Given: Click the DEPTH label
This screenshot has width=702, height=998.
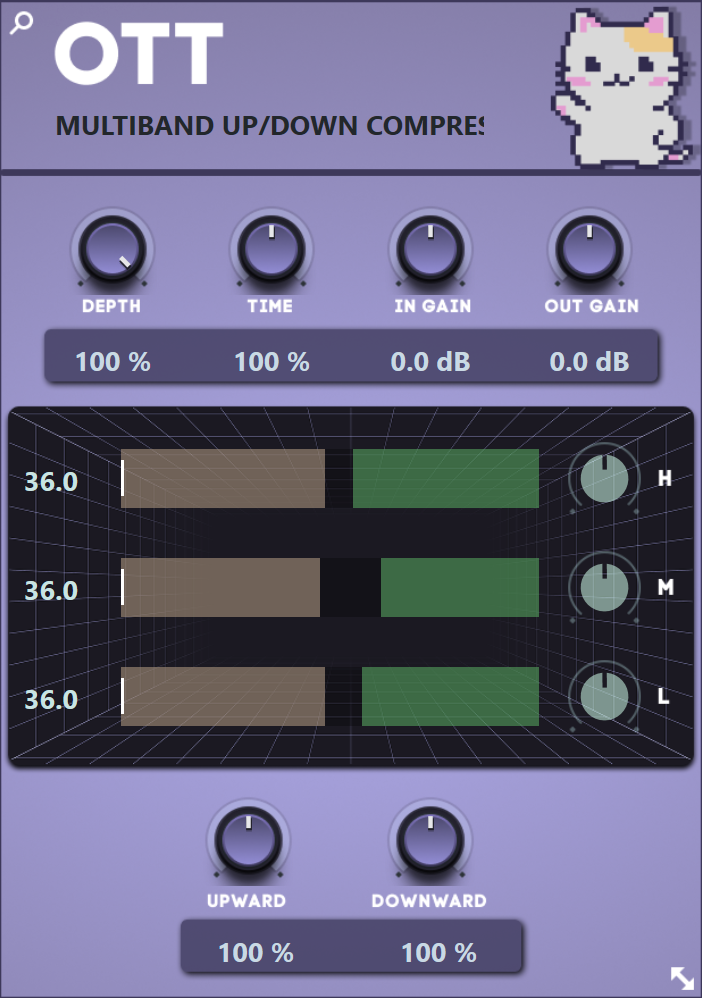Looking at the screenshot, I should 111,306.
